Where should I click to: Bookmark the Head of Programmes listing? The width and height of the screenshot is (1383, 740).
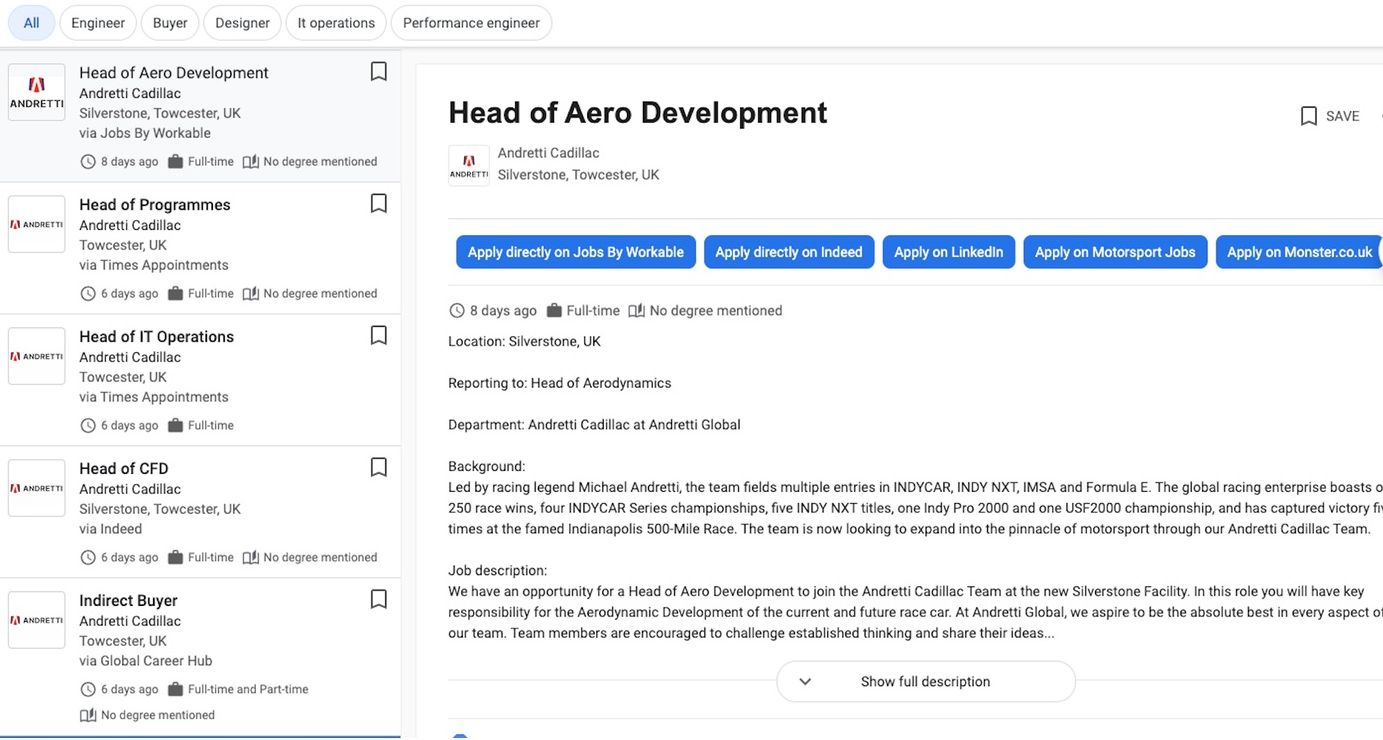(x=379, y=204)
